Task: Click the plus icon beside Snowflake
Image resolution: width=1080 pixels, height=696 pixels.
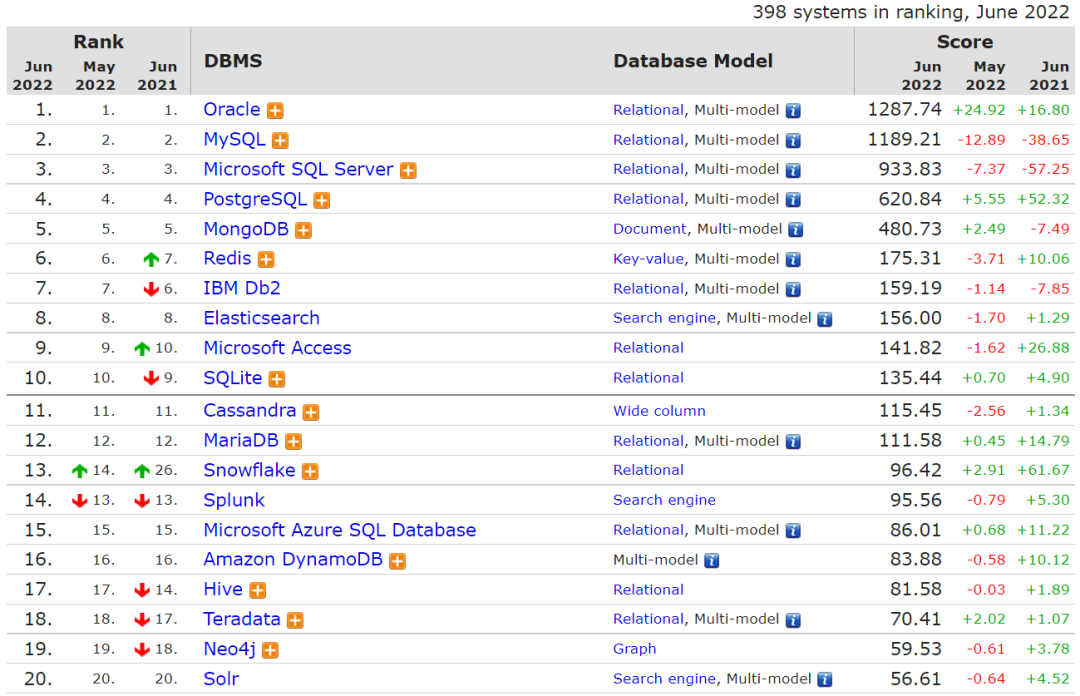Action: [310, 471]
